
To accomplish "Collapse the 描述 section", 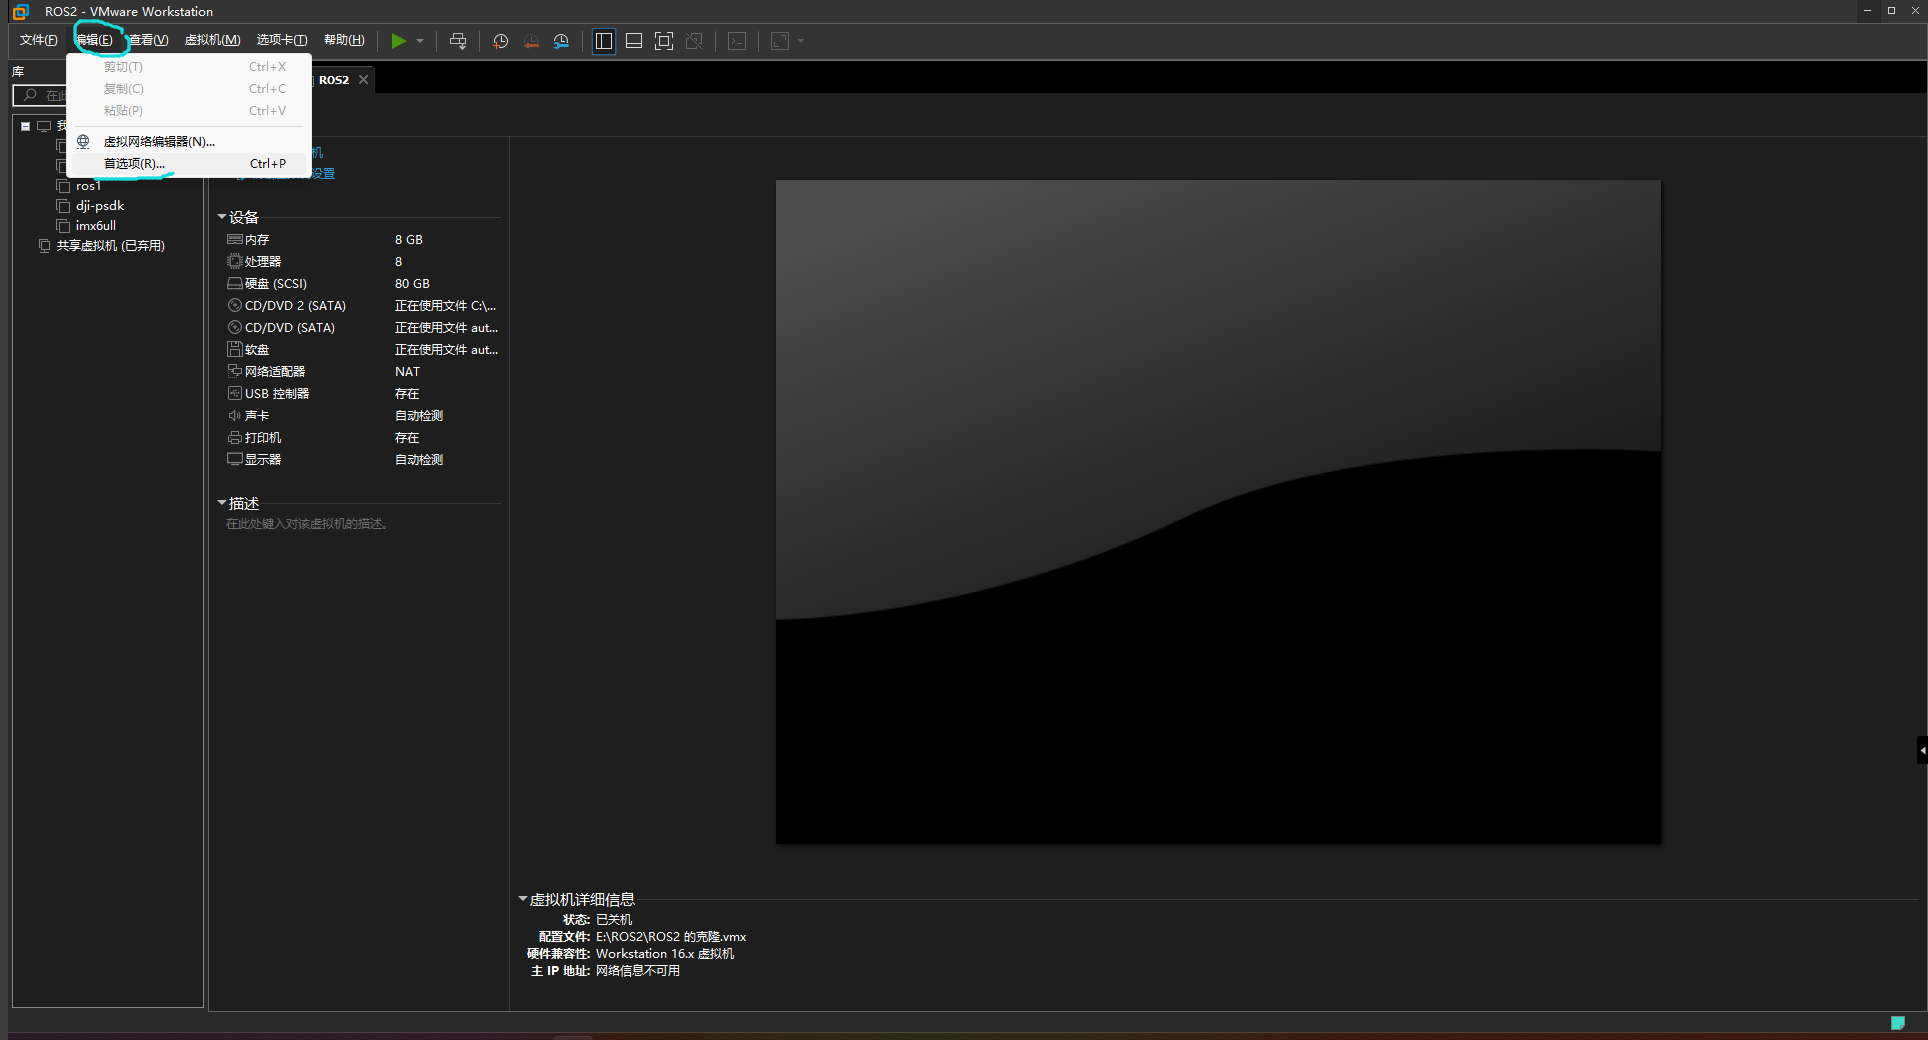I will pyautogui.click(x=222, y=503).
